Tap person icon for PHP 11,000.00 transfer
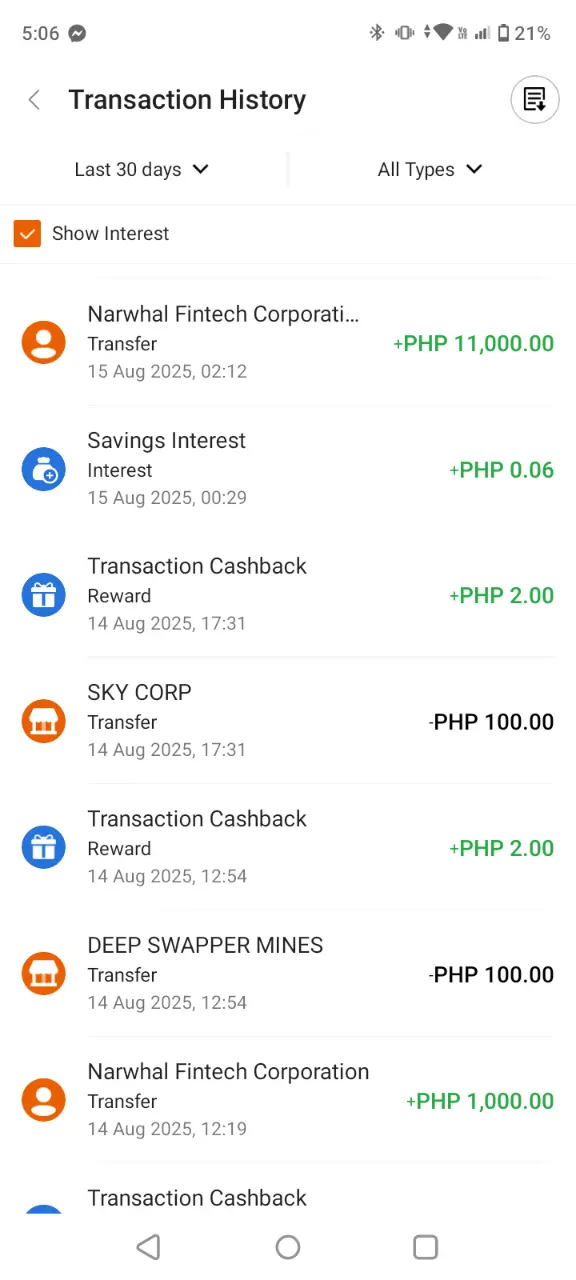The width and height of the screenshot is (576, 1280). (x=44, y=342)
